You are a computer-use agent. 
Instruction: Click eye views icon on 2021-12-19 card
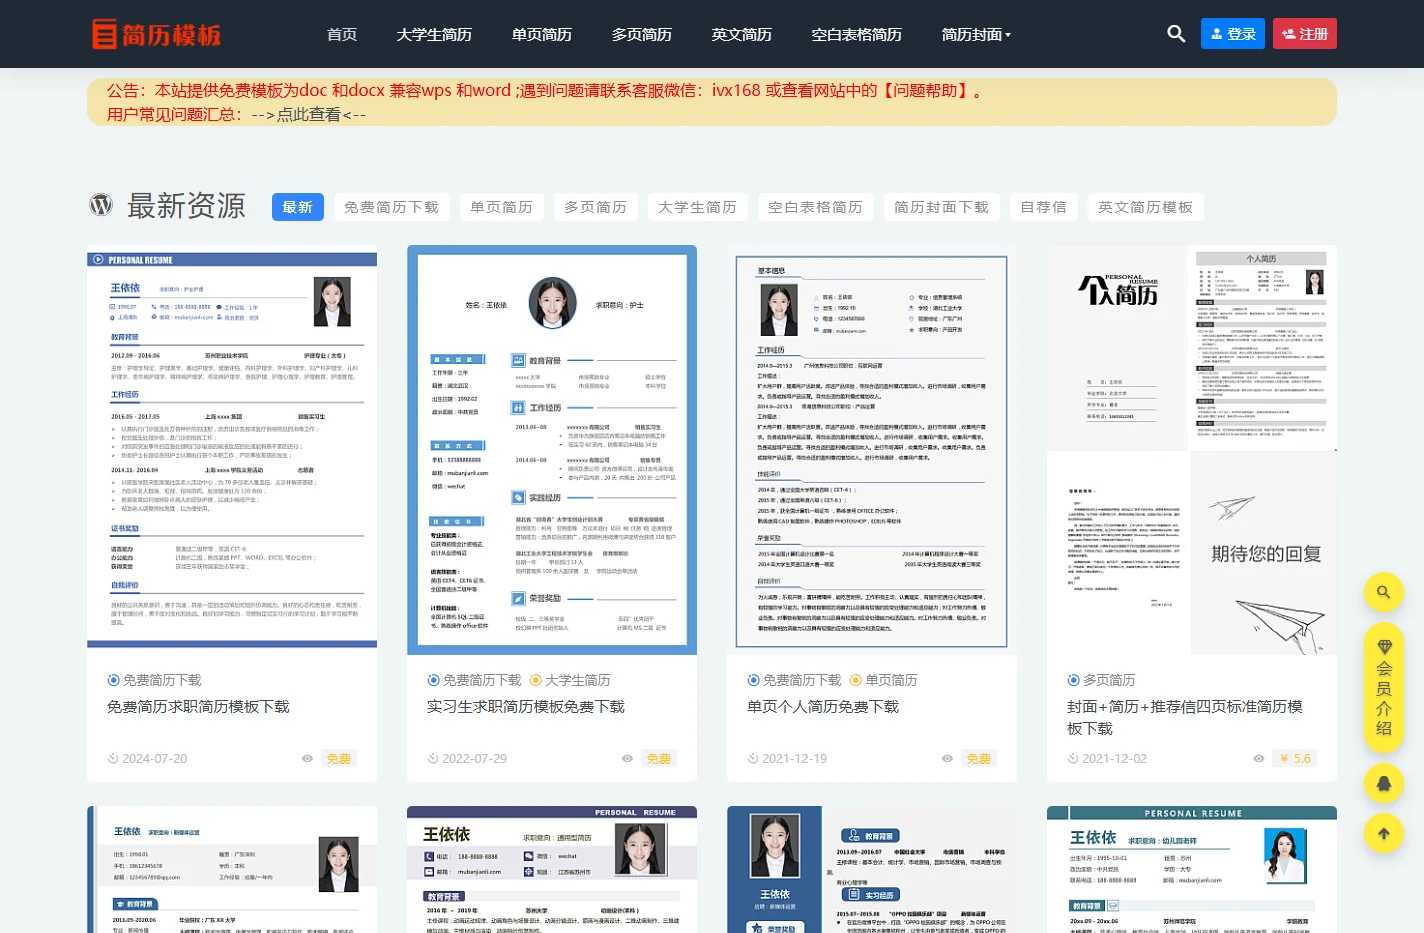[947, 759]
